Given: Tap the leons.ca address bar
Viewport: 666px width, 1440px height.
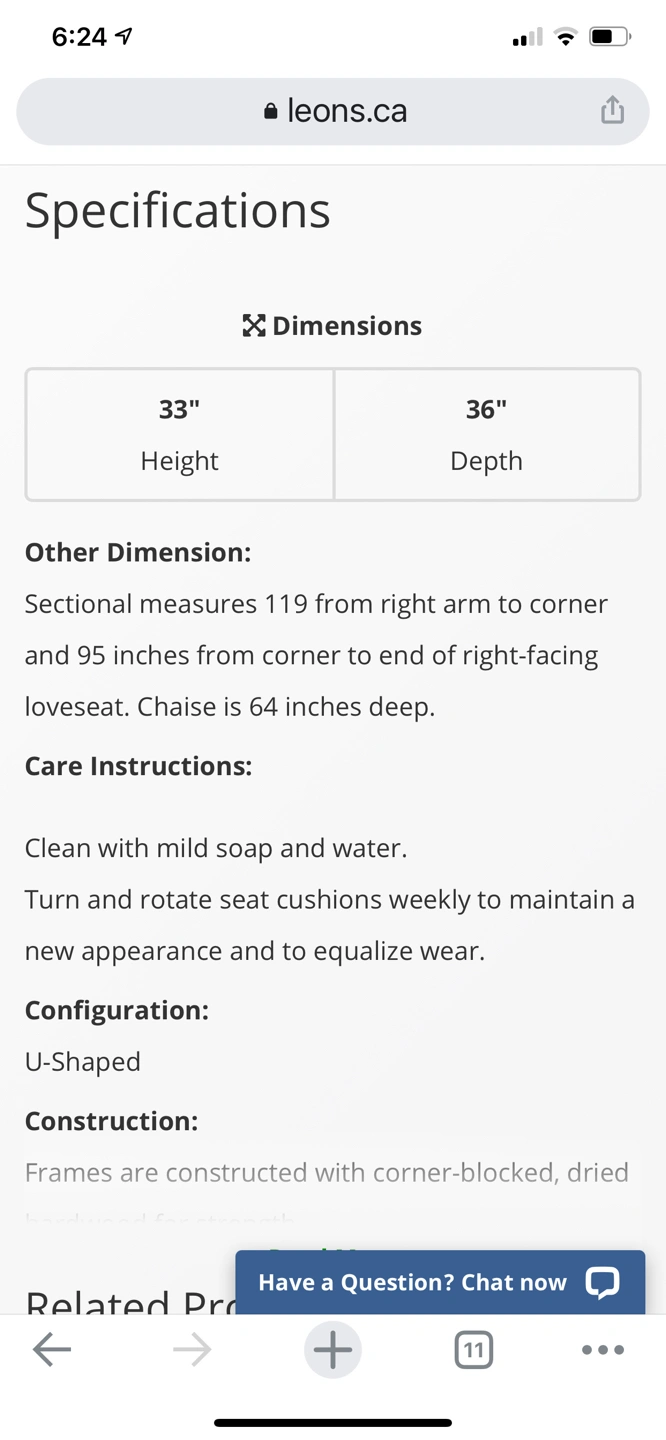Looking at the screenshot, I should pos(333,111).
